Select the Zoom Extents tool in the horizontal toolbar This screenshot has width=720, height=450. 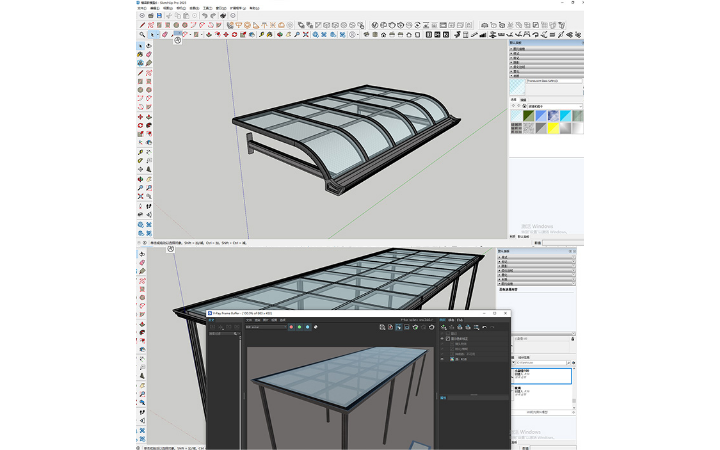[x=305, y=34]
